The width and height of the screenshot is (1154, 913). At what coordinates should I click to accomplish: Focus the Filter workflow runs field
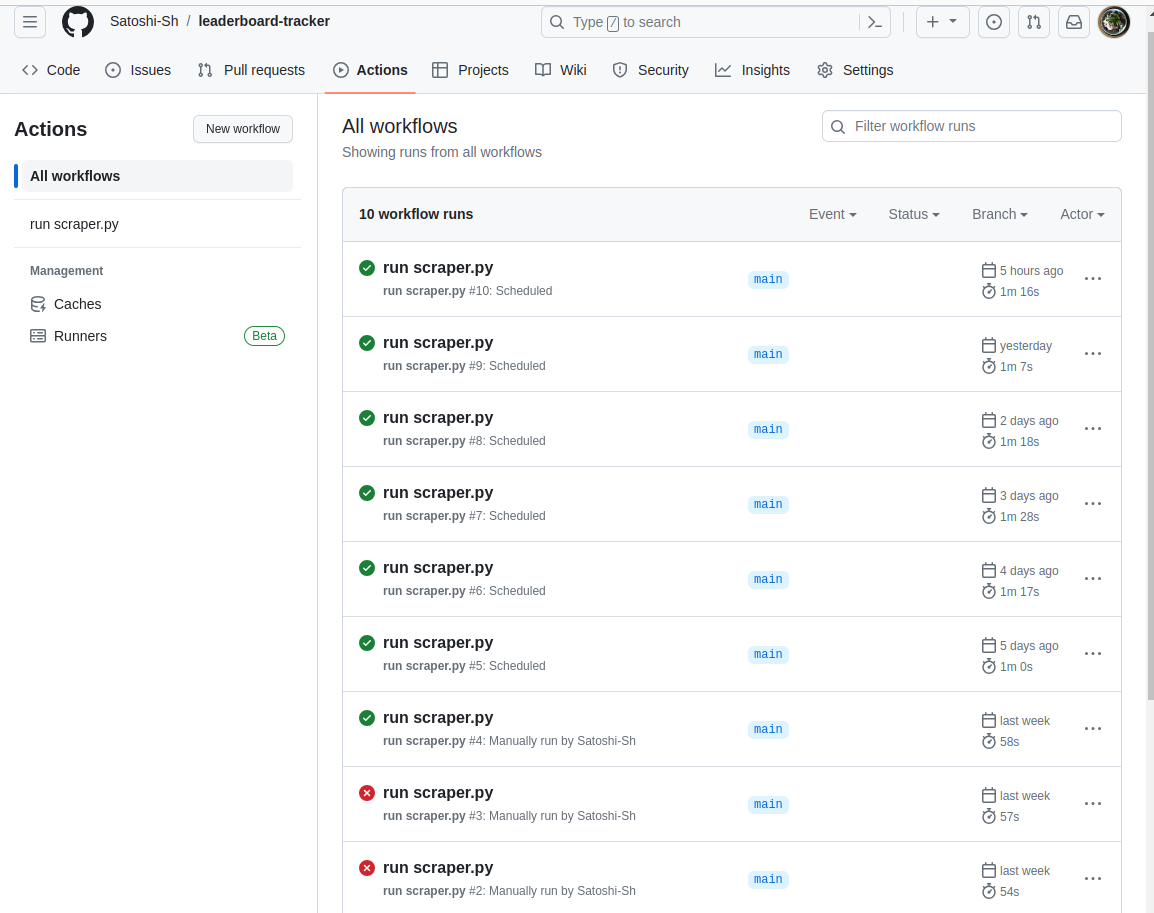pyautogui.click(x=971, y=127)
